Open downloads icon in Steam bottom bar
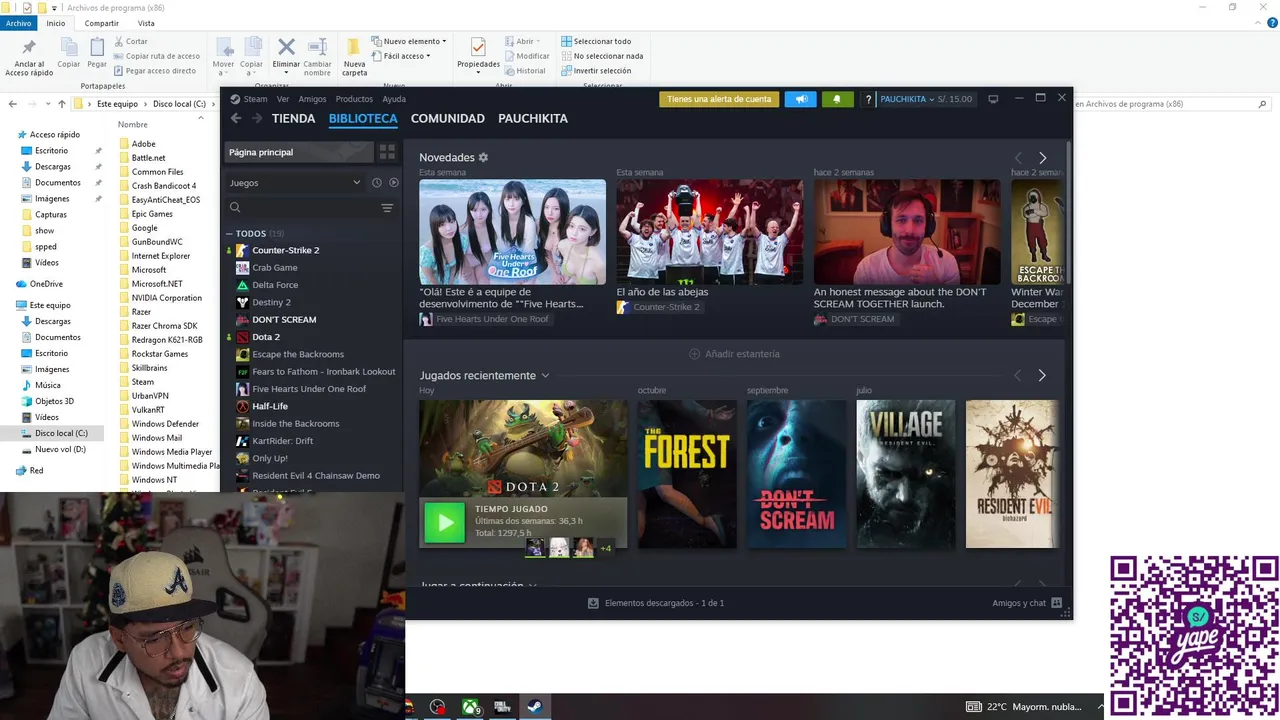 coord(593,603)
